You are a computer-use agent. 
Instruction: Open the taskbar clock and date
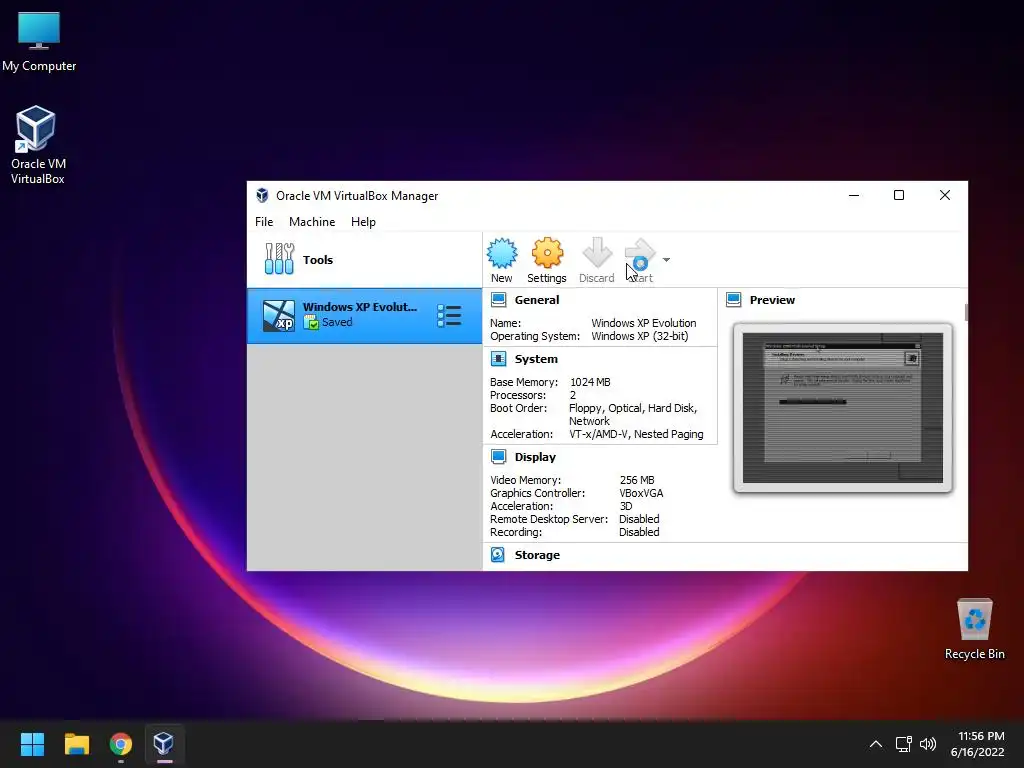click(978, 744)
